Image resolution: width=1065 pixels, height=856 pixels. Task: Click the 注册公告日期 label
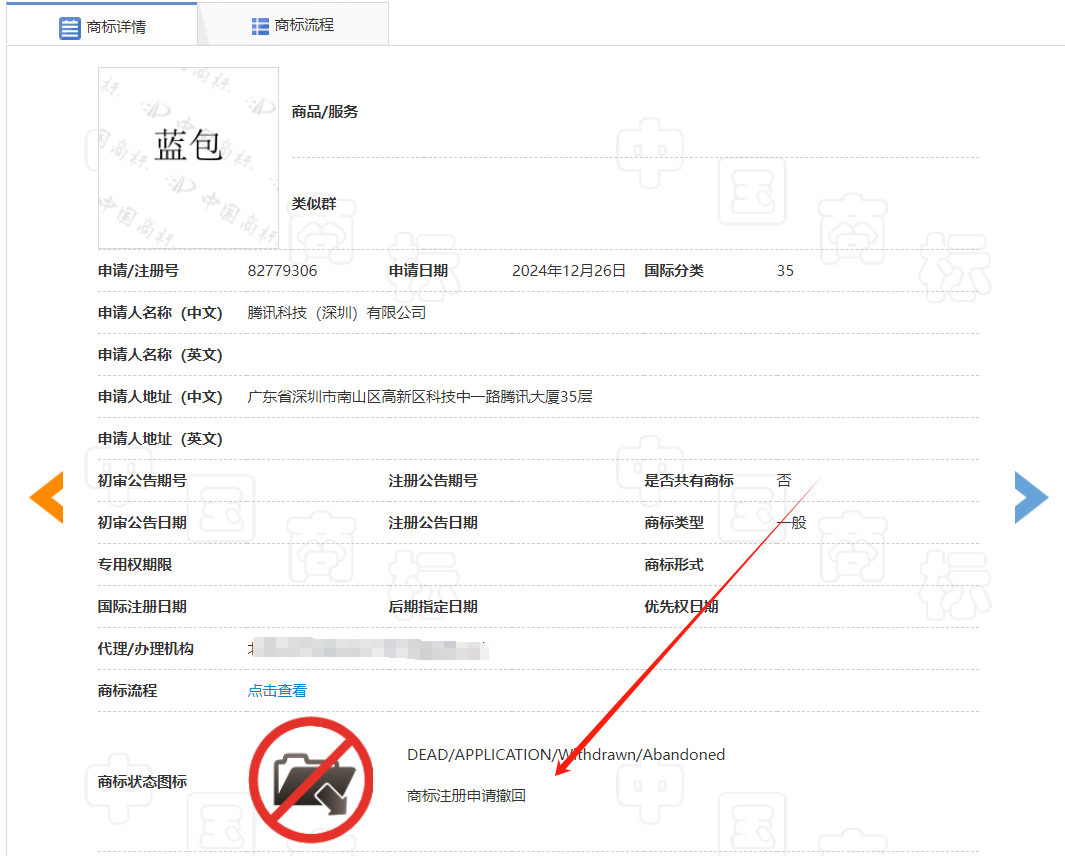tap(433, 523)
